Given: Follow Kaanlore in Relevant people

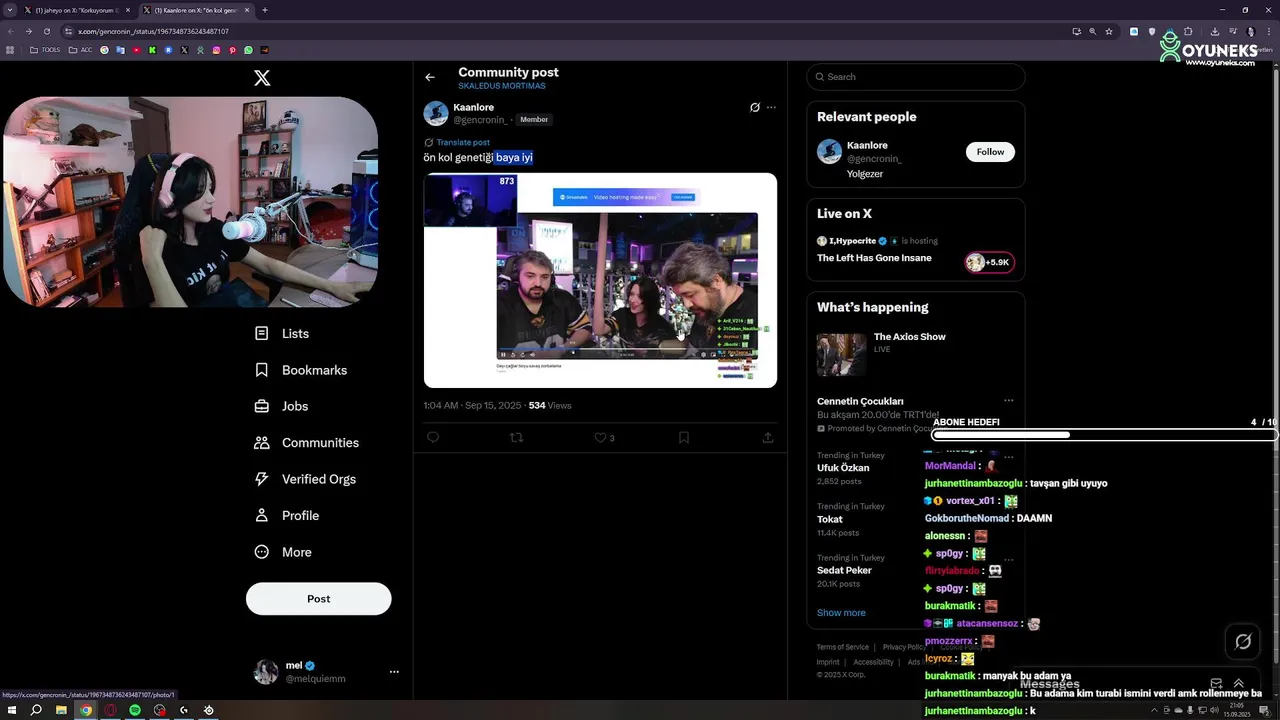Looking at the screenshot, I should [990, 152].
